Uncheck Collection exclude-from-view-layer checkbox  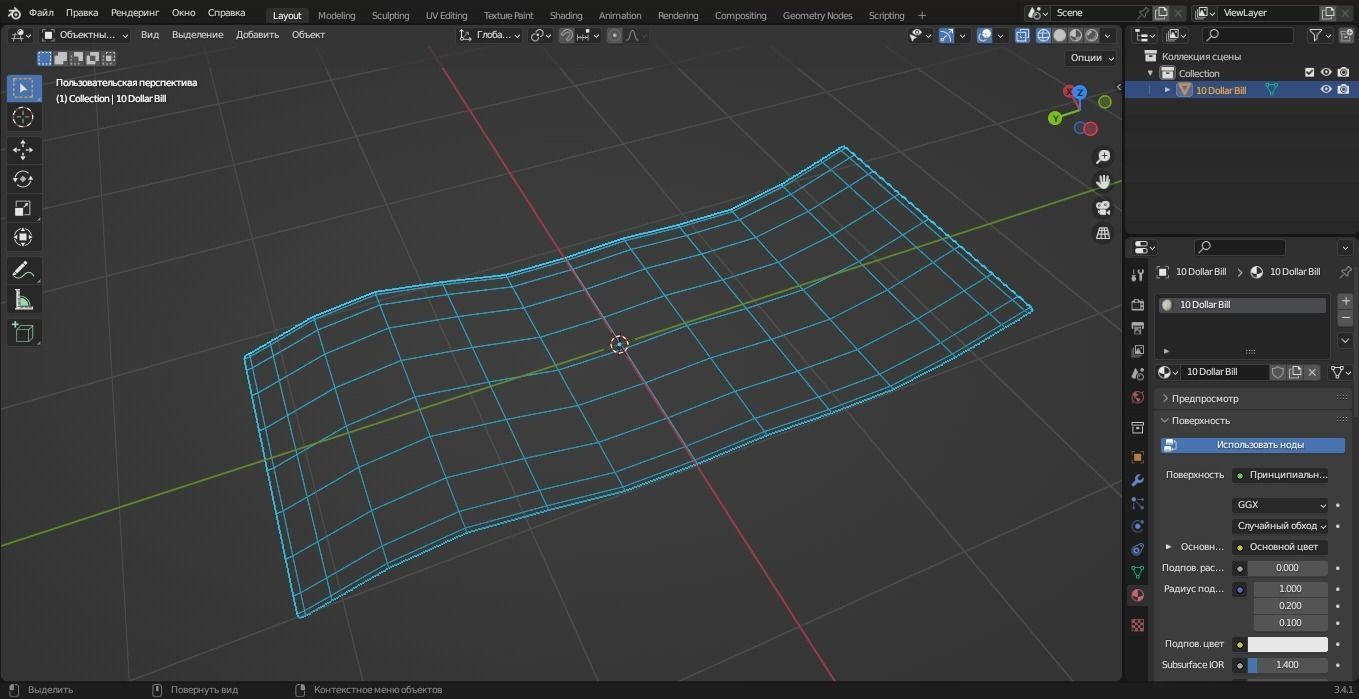[1309, 73]
